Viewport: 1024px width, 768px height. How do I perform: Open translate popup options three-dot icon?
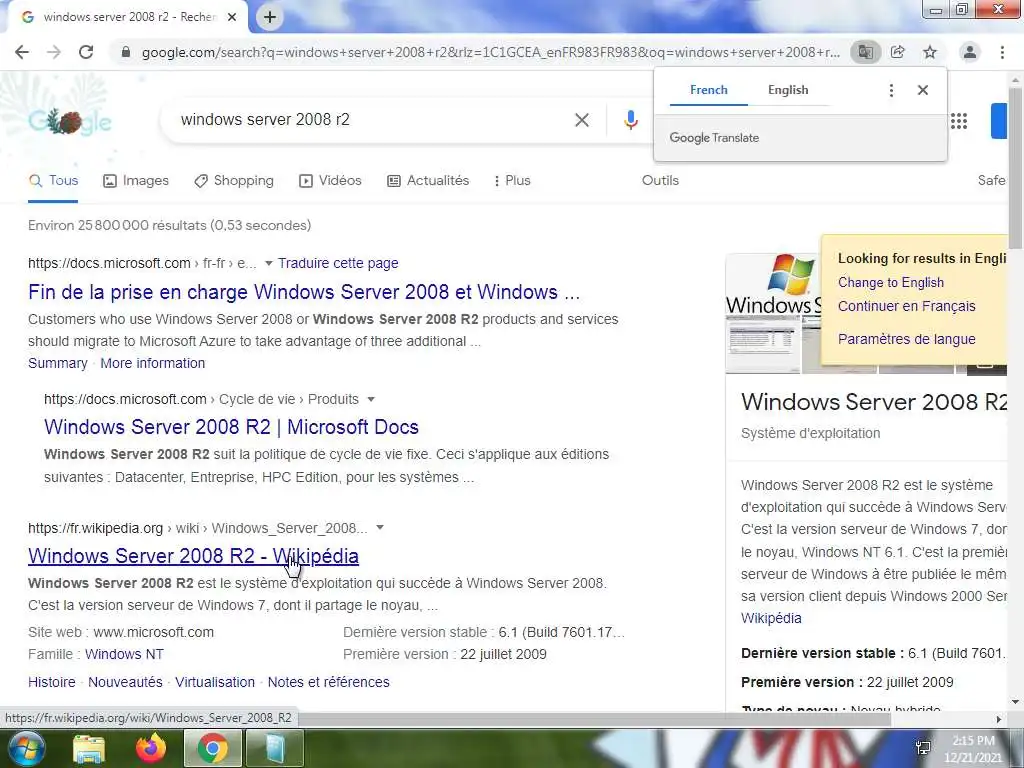coord(891,90)
